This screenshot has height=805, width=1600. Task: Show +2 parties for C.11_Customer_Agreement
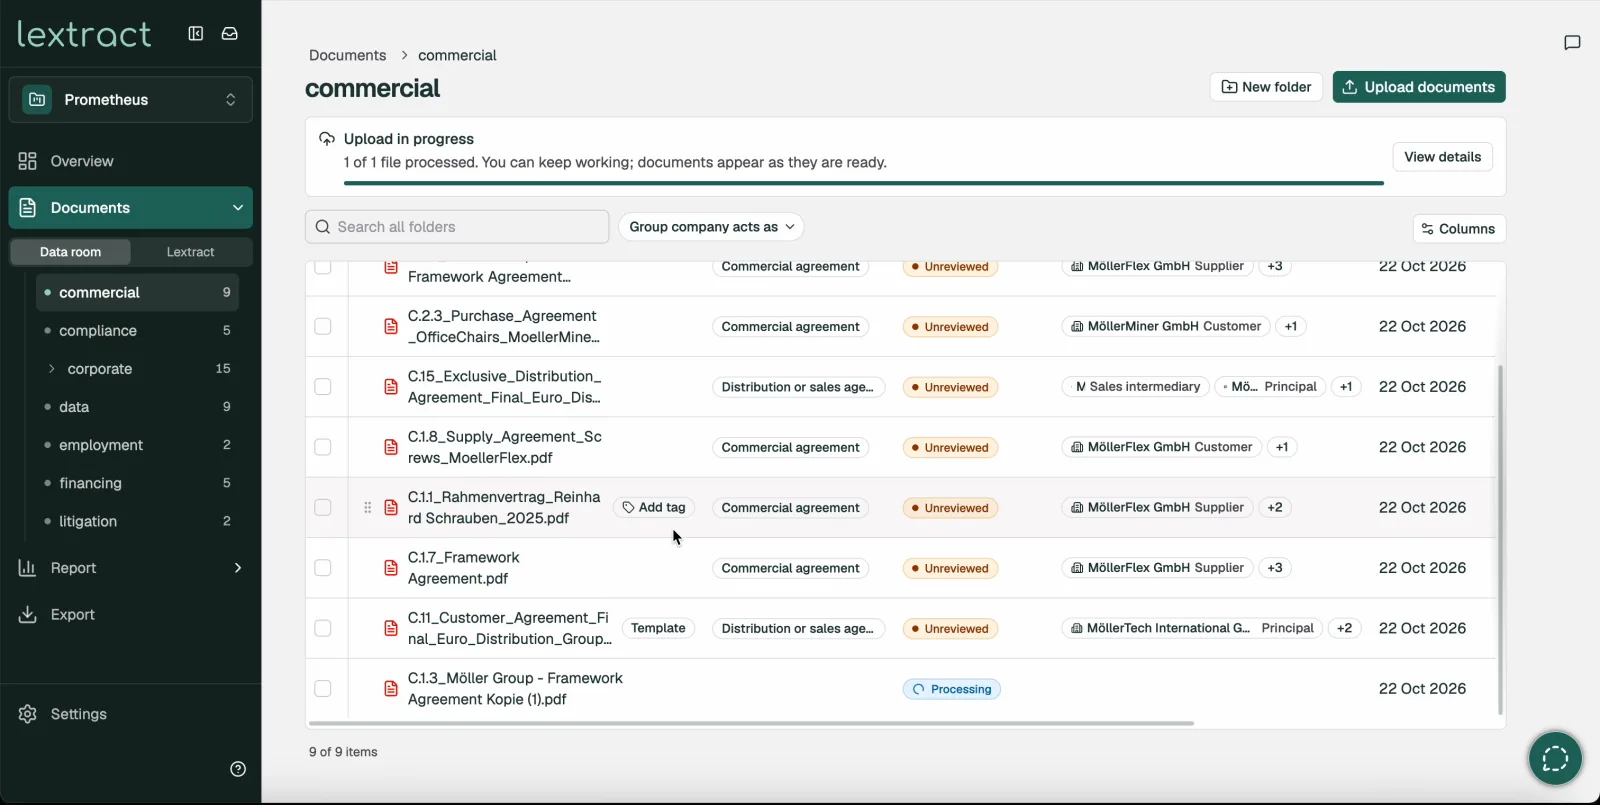[x=1345, y=628]
